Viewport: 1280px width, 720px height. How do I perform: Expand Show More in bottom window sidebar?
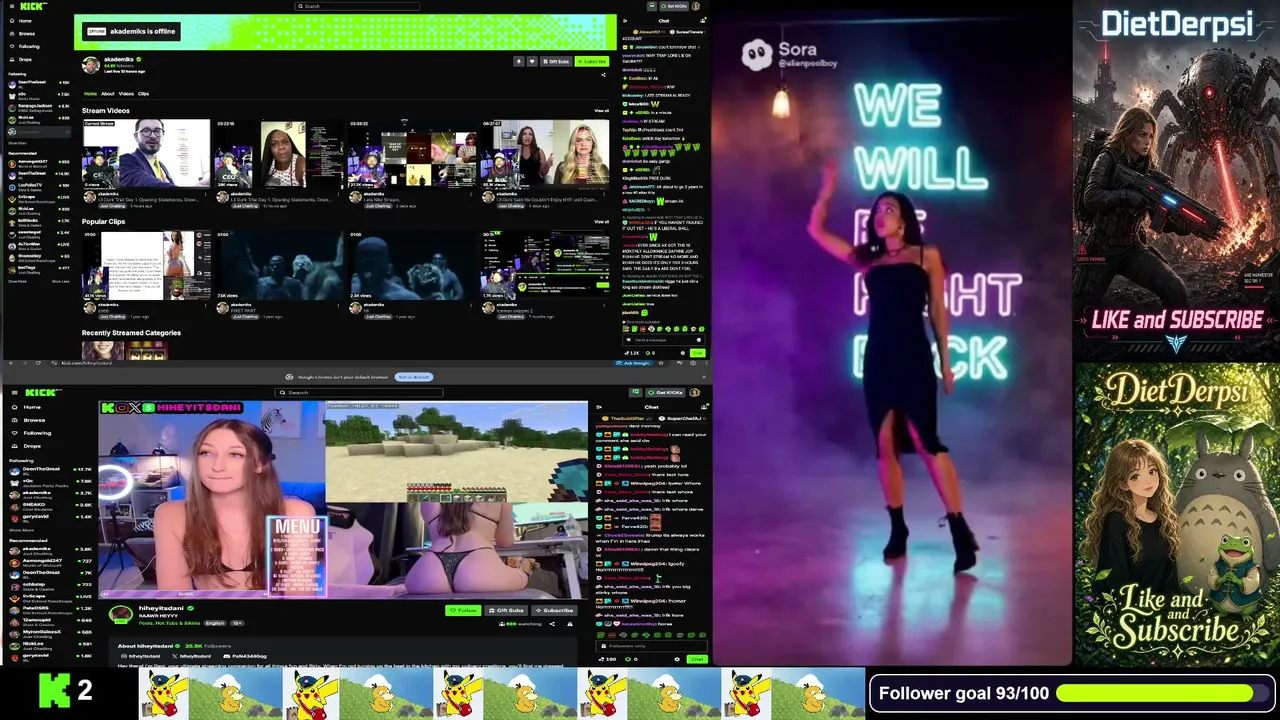click(21, 530)
